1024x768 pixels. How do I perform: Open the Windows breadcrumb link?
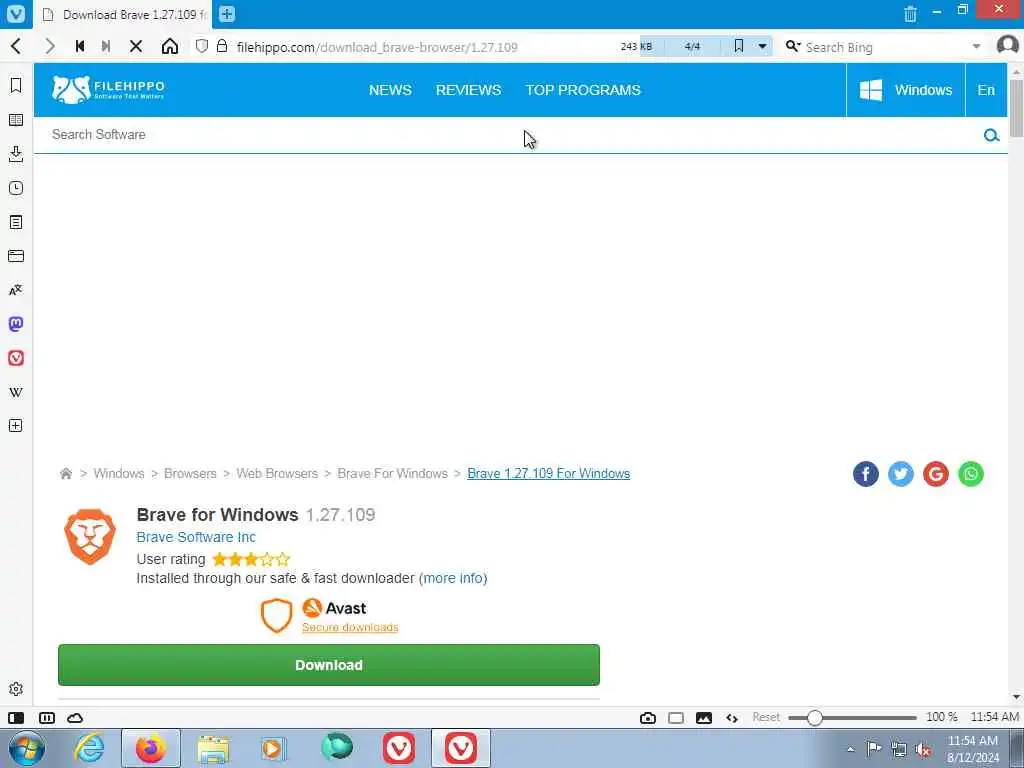tap(119, 473)
